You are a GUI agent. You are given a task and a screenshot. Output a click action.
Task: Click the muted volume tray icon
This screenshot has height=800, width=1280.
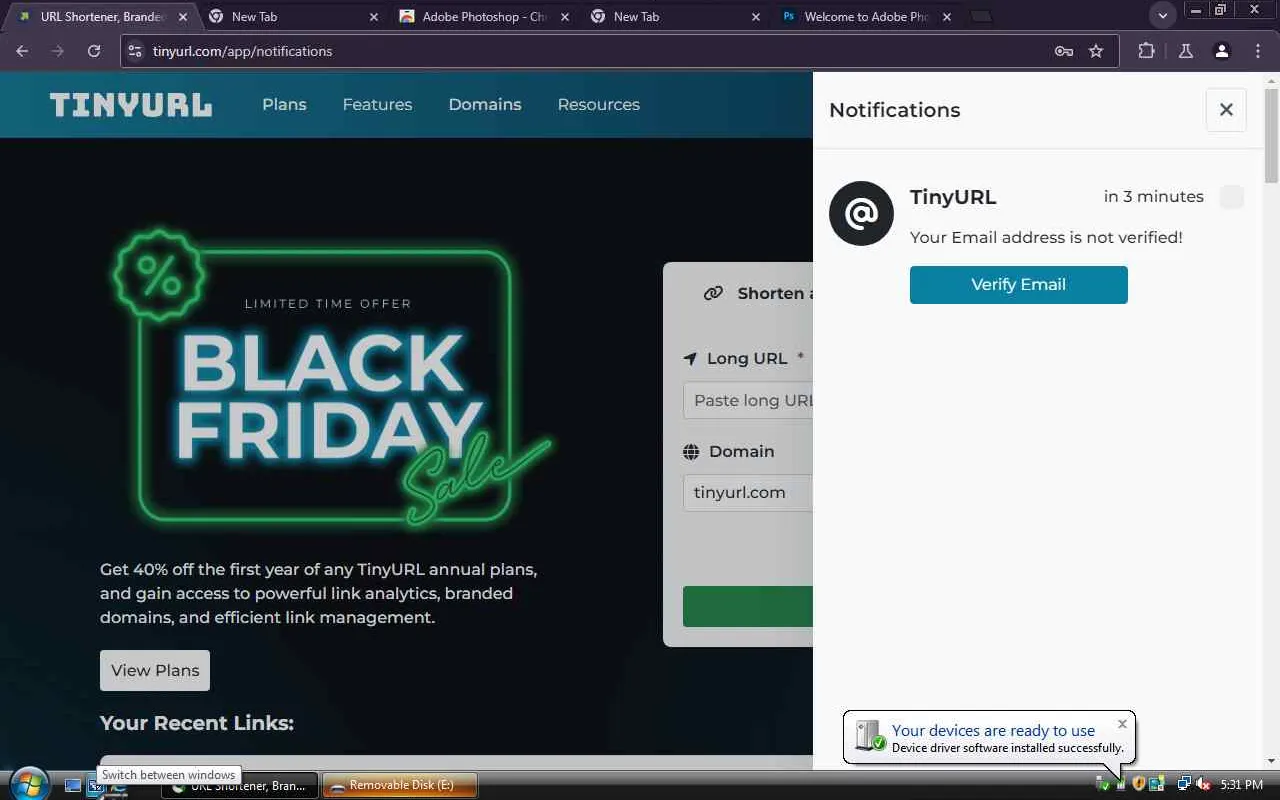click(1203, 785)
